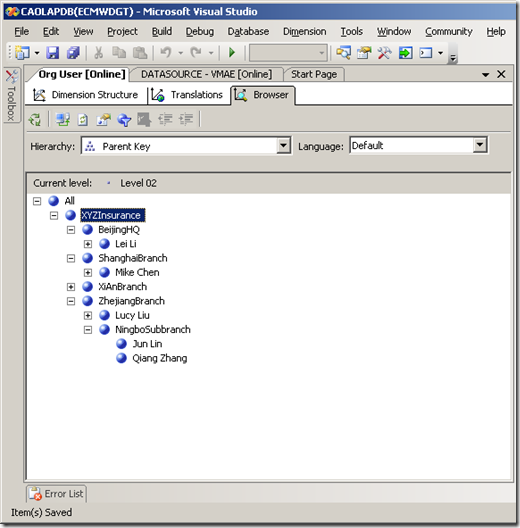Expand the Lucy Liu node
This screenshot has height=528, width=520.
pos(88,315)
